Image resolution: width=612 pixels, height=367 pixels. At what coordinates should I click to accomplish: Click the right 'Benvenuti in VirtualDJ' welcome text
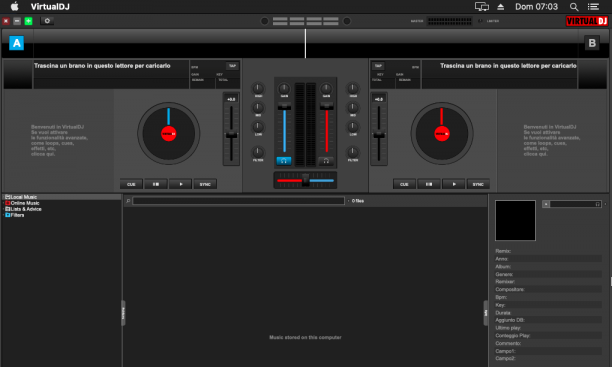[552, 141]
